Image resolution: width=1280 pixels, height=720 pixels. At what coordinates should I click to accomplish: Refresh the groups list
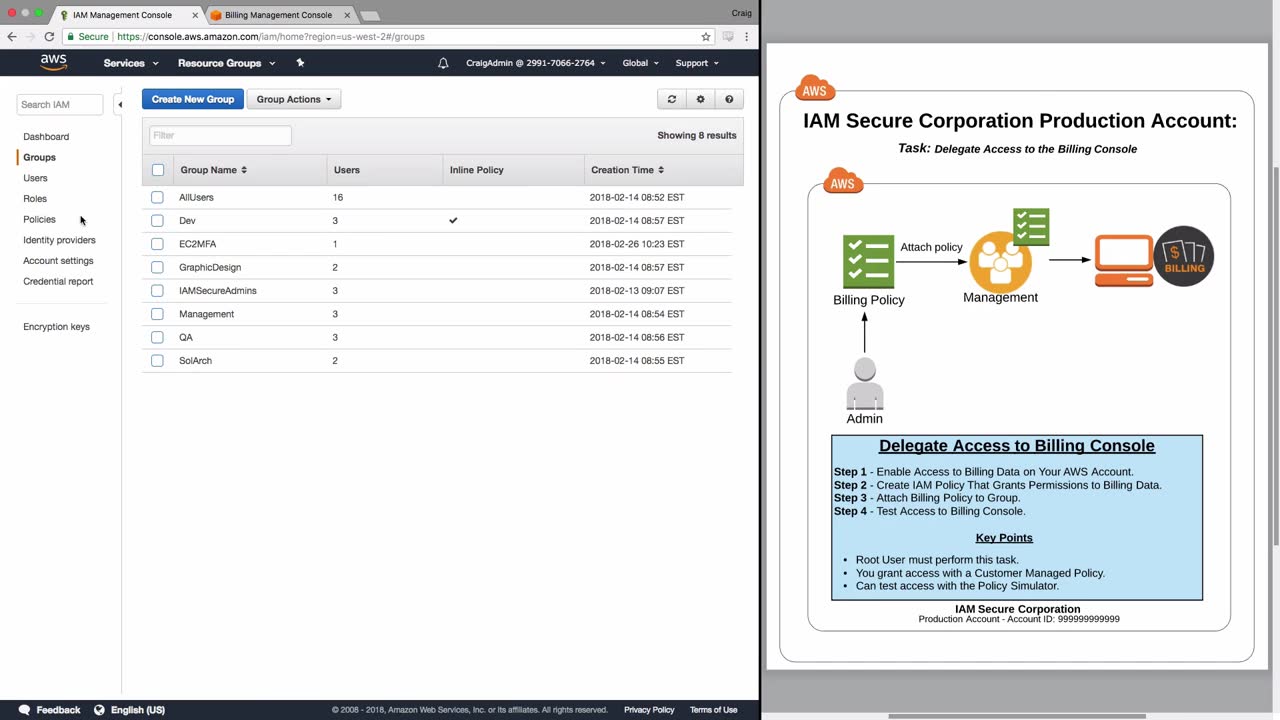(672, 99)
